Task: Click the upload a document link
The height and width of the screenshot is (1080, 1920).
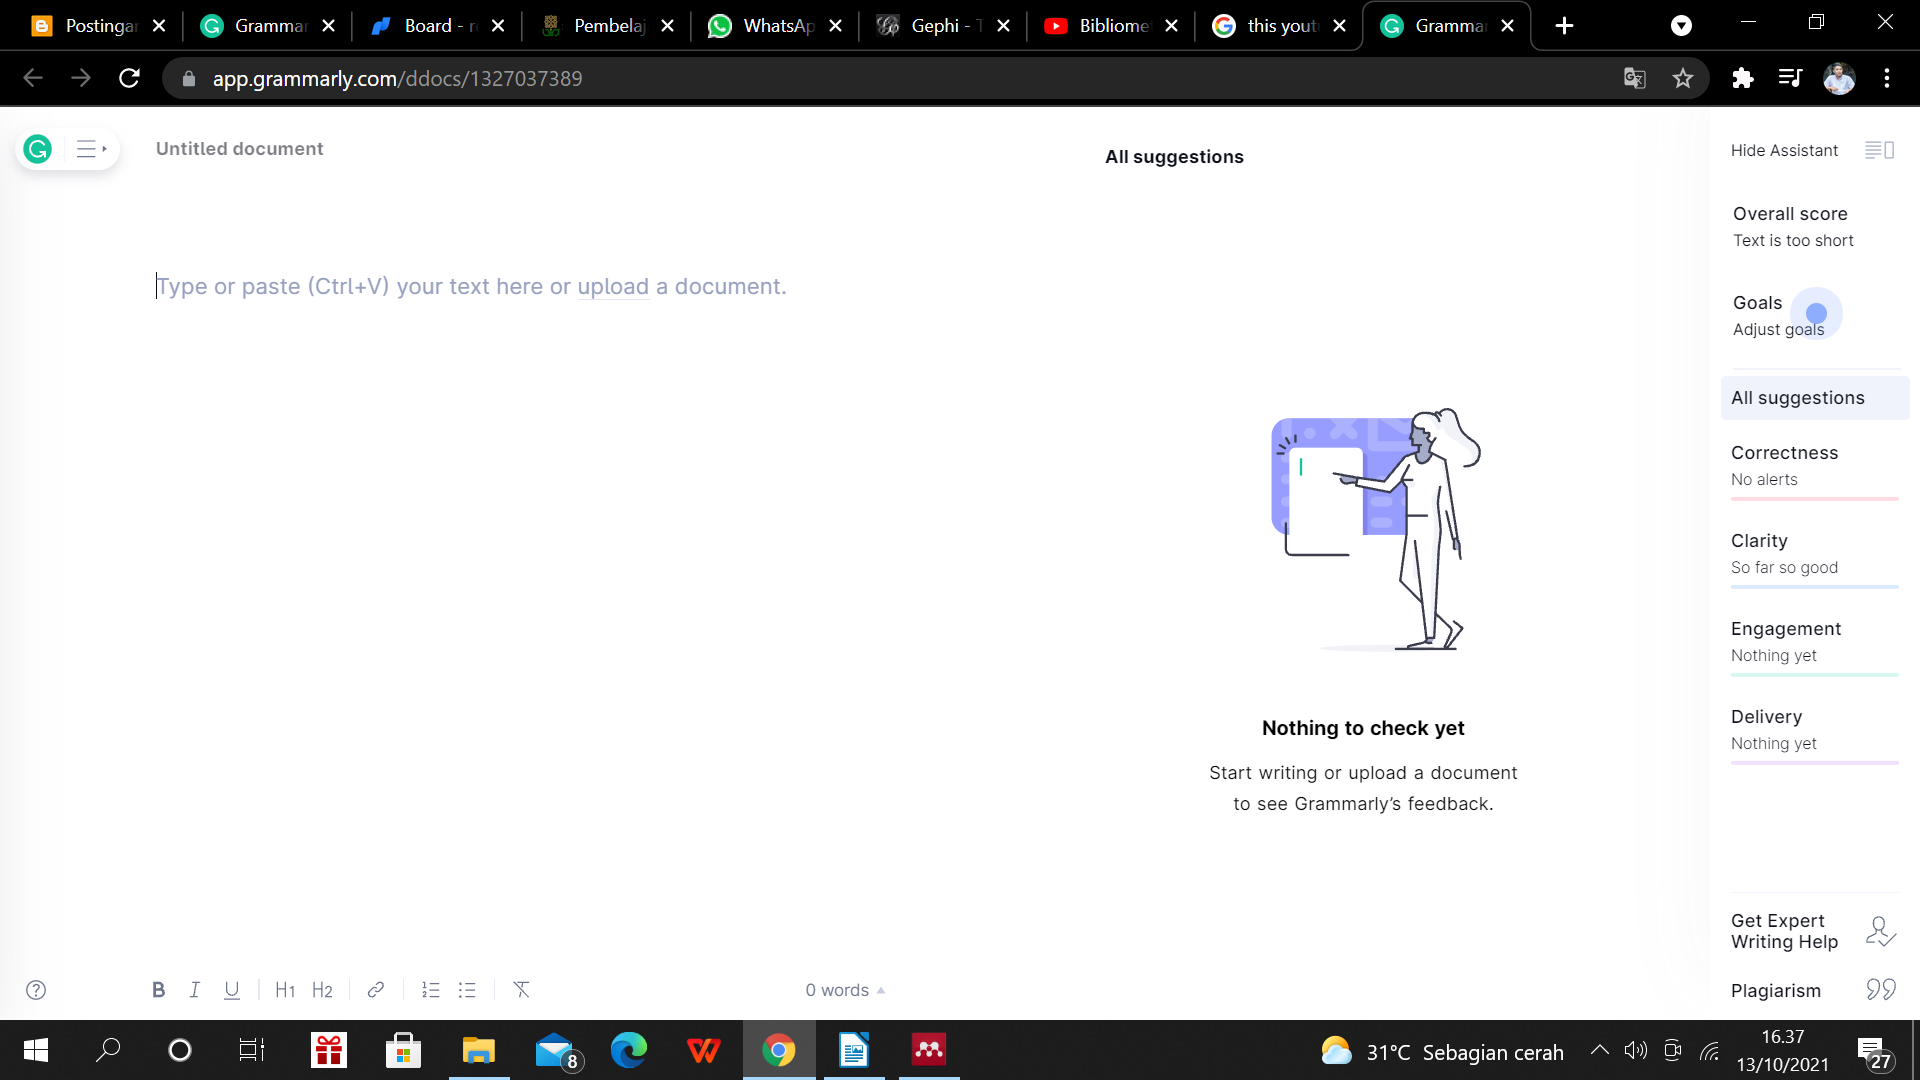Action: tap(613, 287)
